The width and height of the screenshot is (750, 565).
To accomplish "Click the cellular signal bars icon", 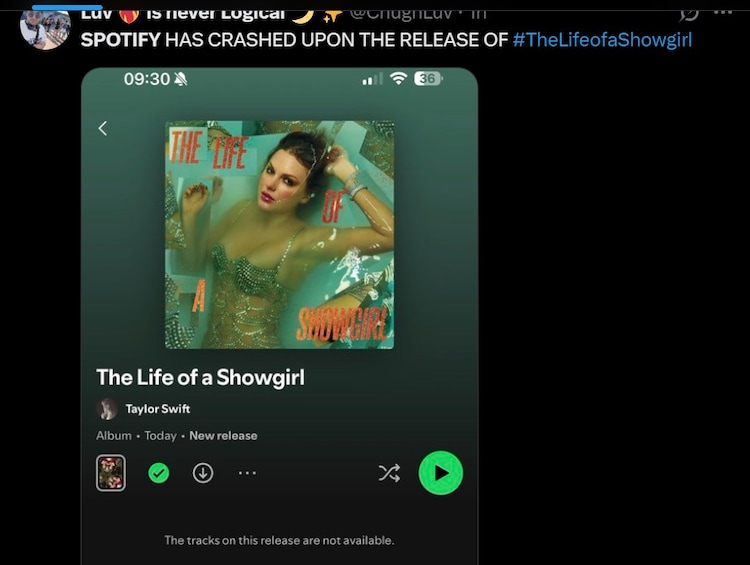I will tap(373, 79).
